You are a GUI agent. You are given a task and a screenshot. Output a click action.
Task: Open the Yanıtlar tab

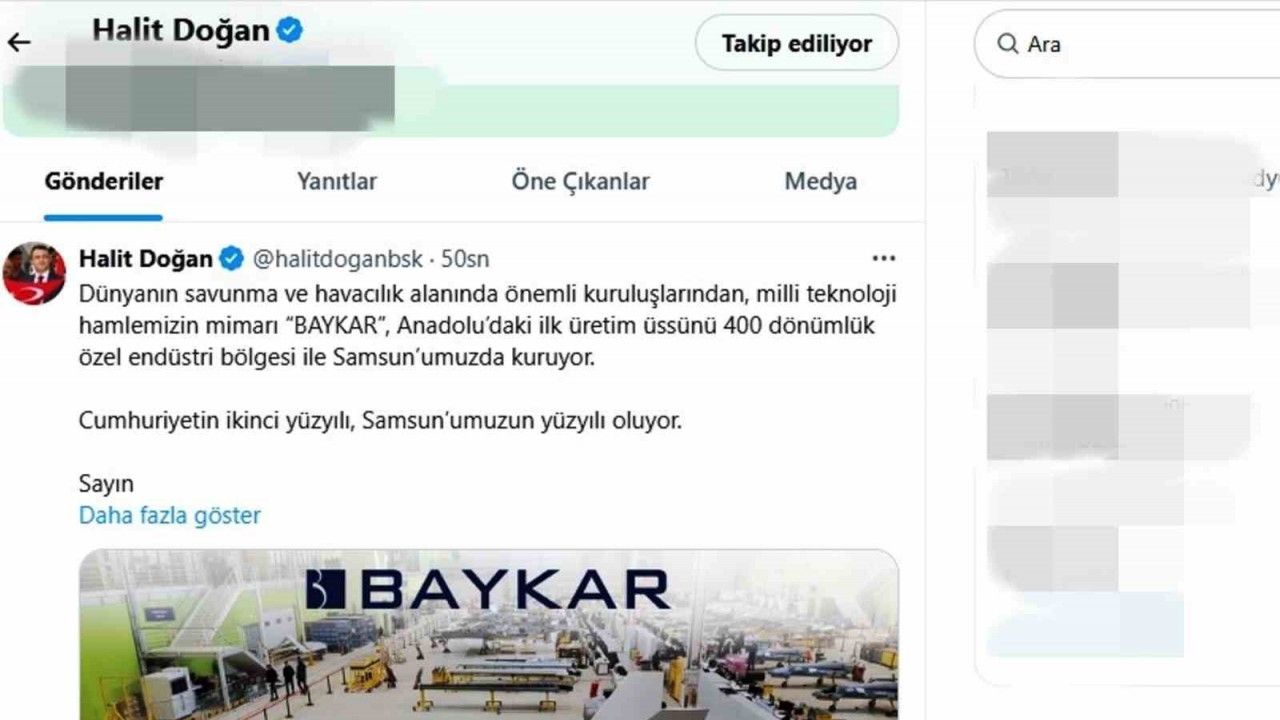[337, 182]
